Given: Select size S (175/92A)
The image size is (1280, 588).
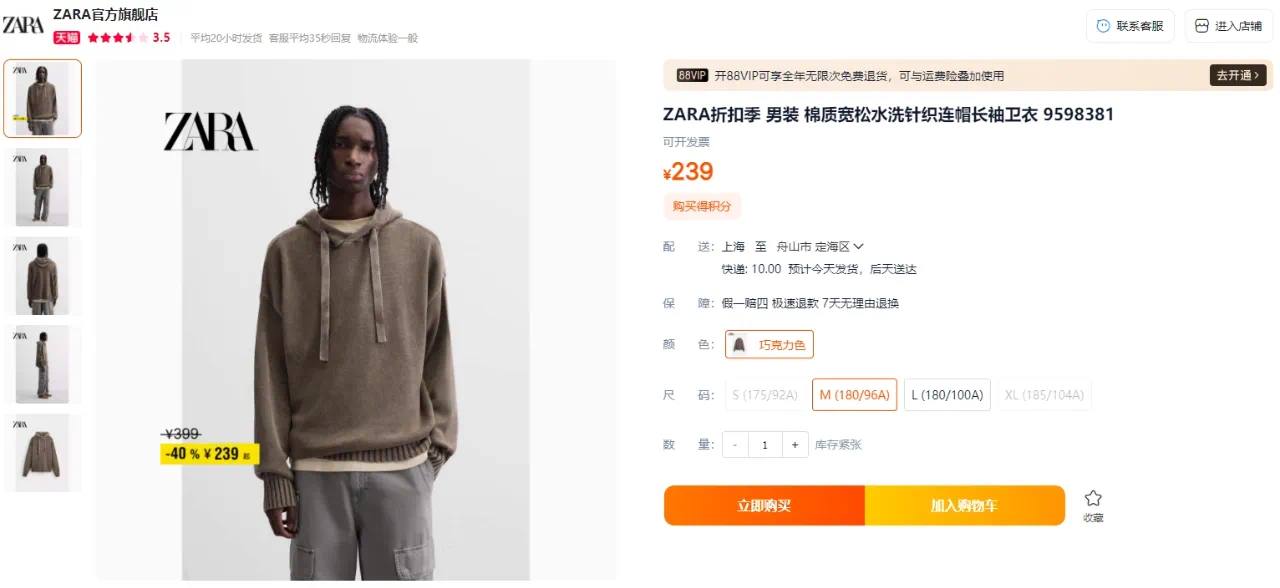Looking at the screenshot, I should click(765, 395).
